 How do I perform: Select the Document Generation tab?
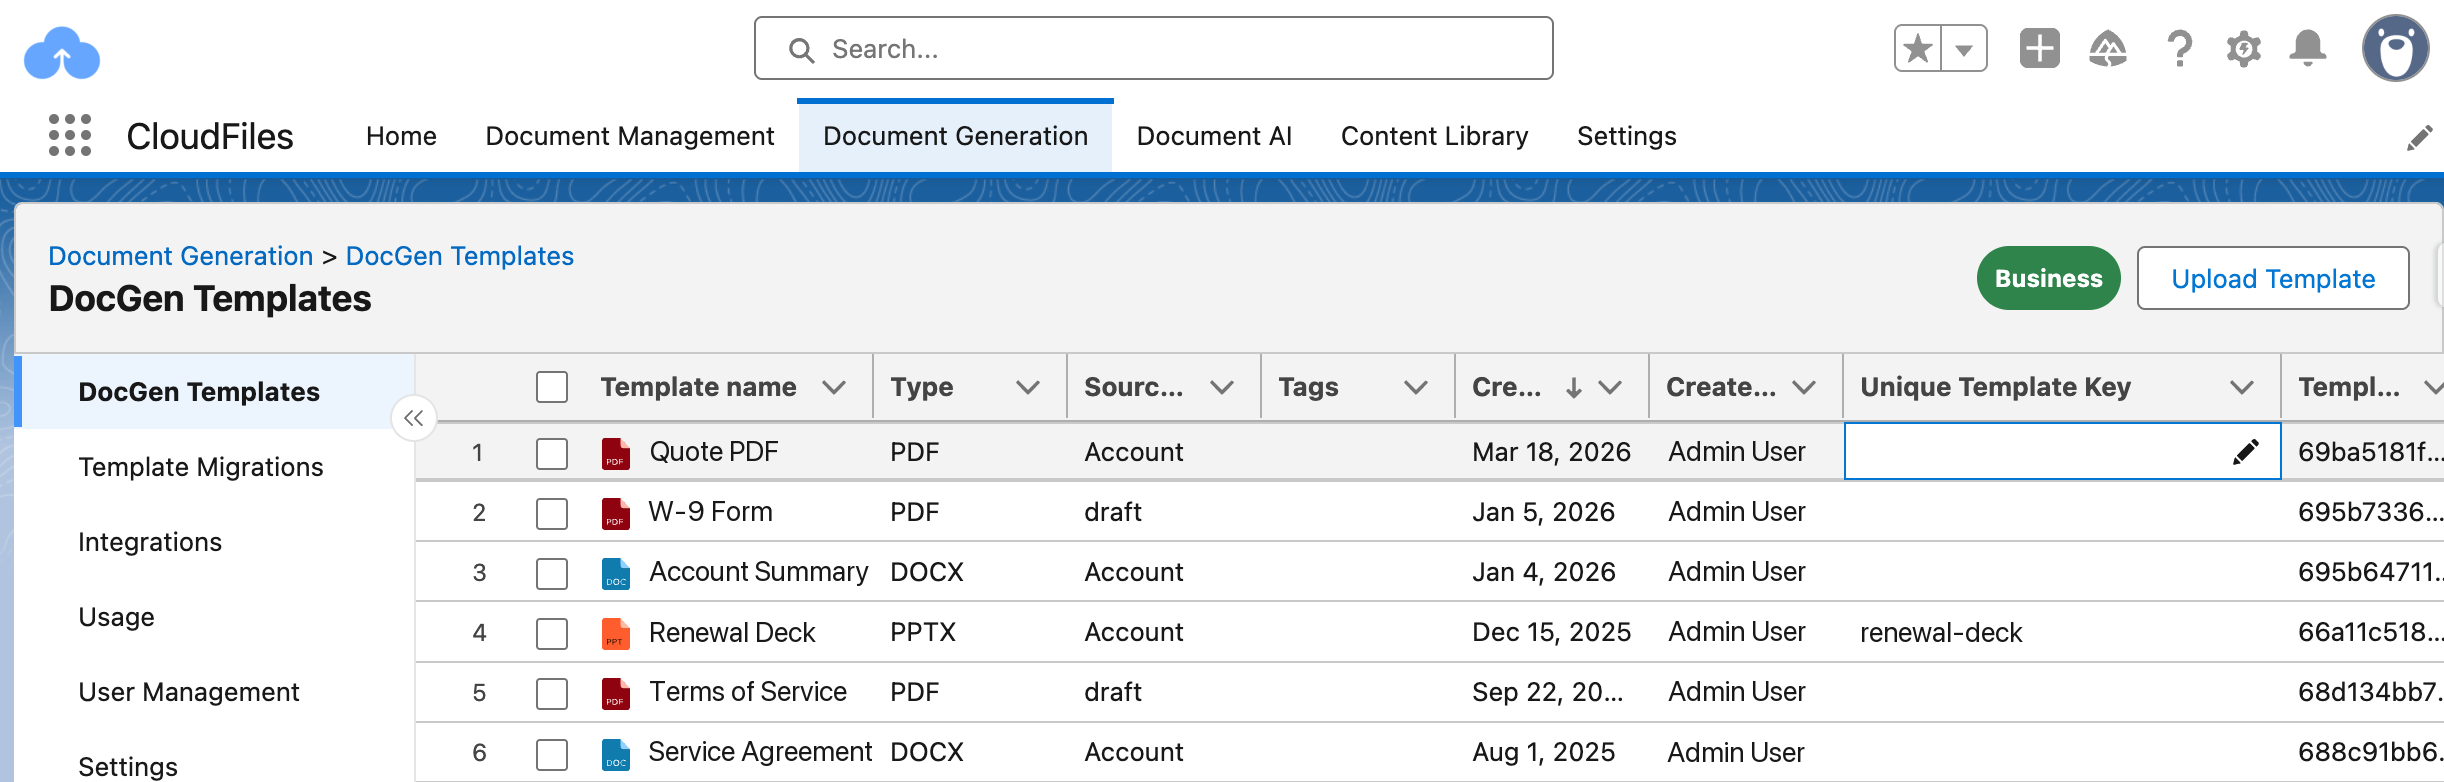(955, 136)
